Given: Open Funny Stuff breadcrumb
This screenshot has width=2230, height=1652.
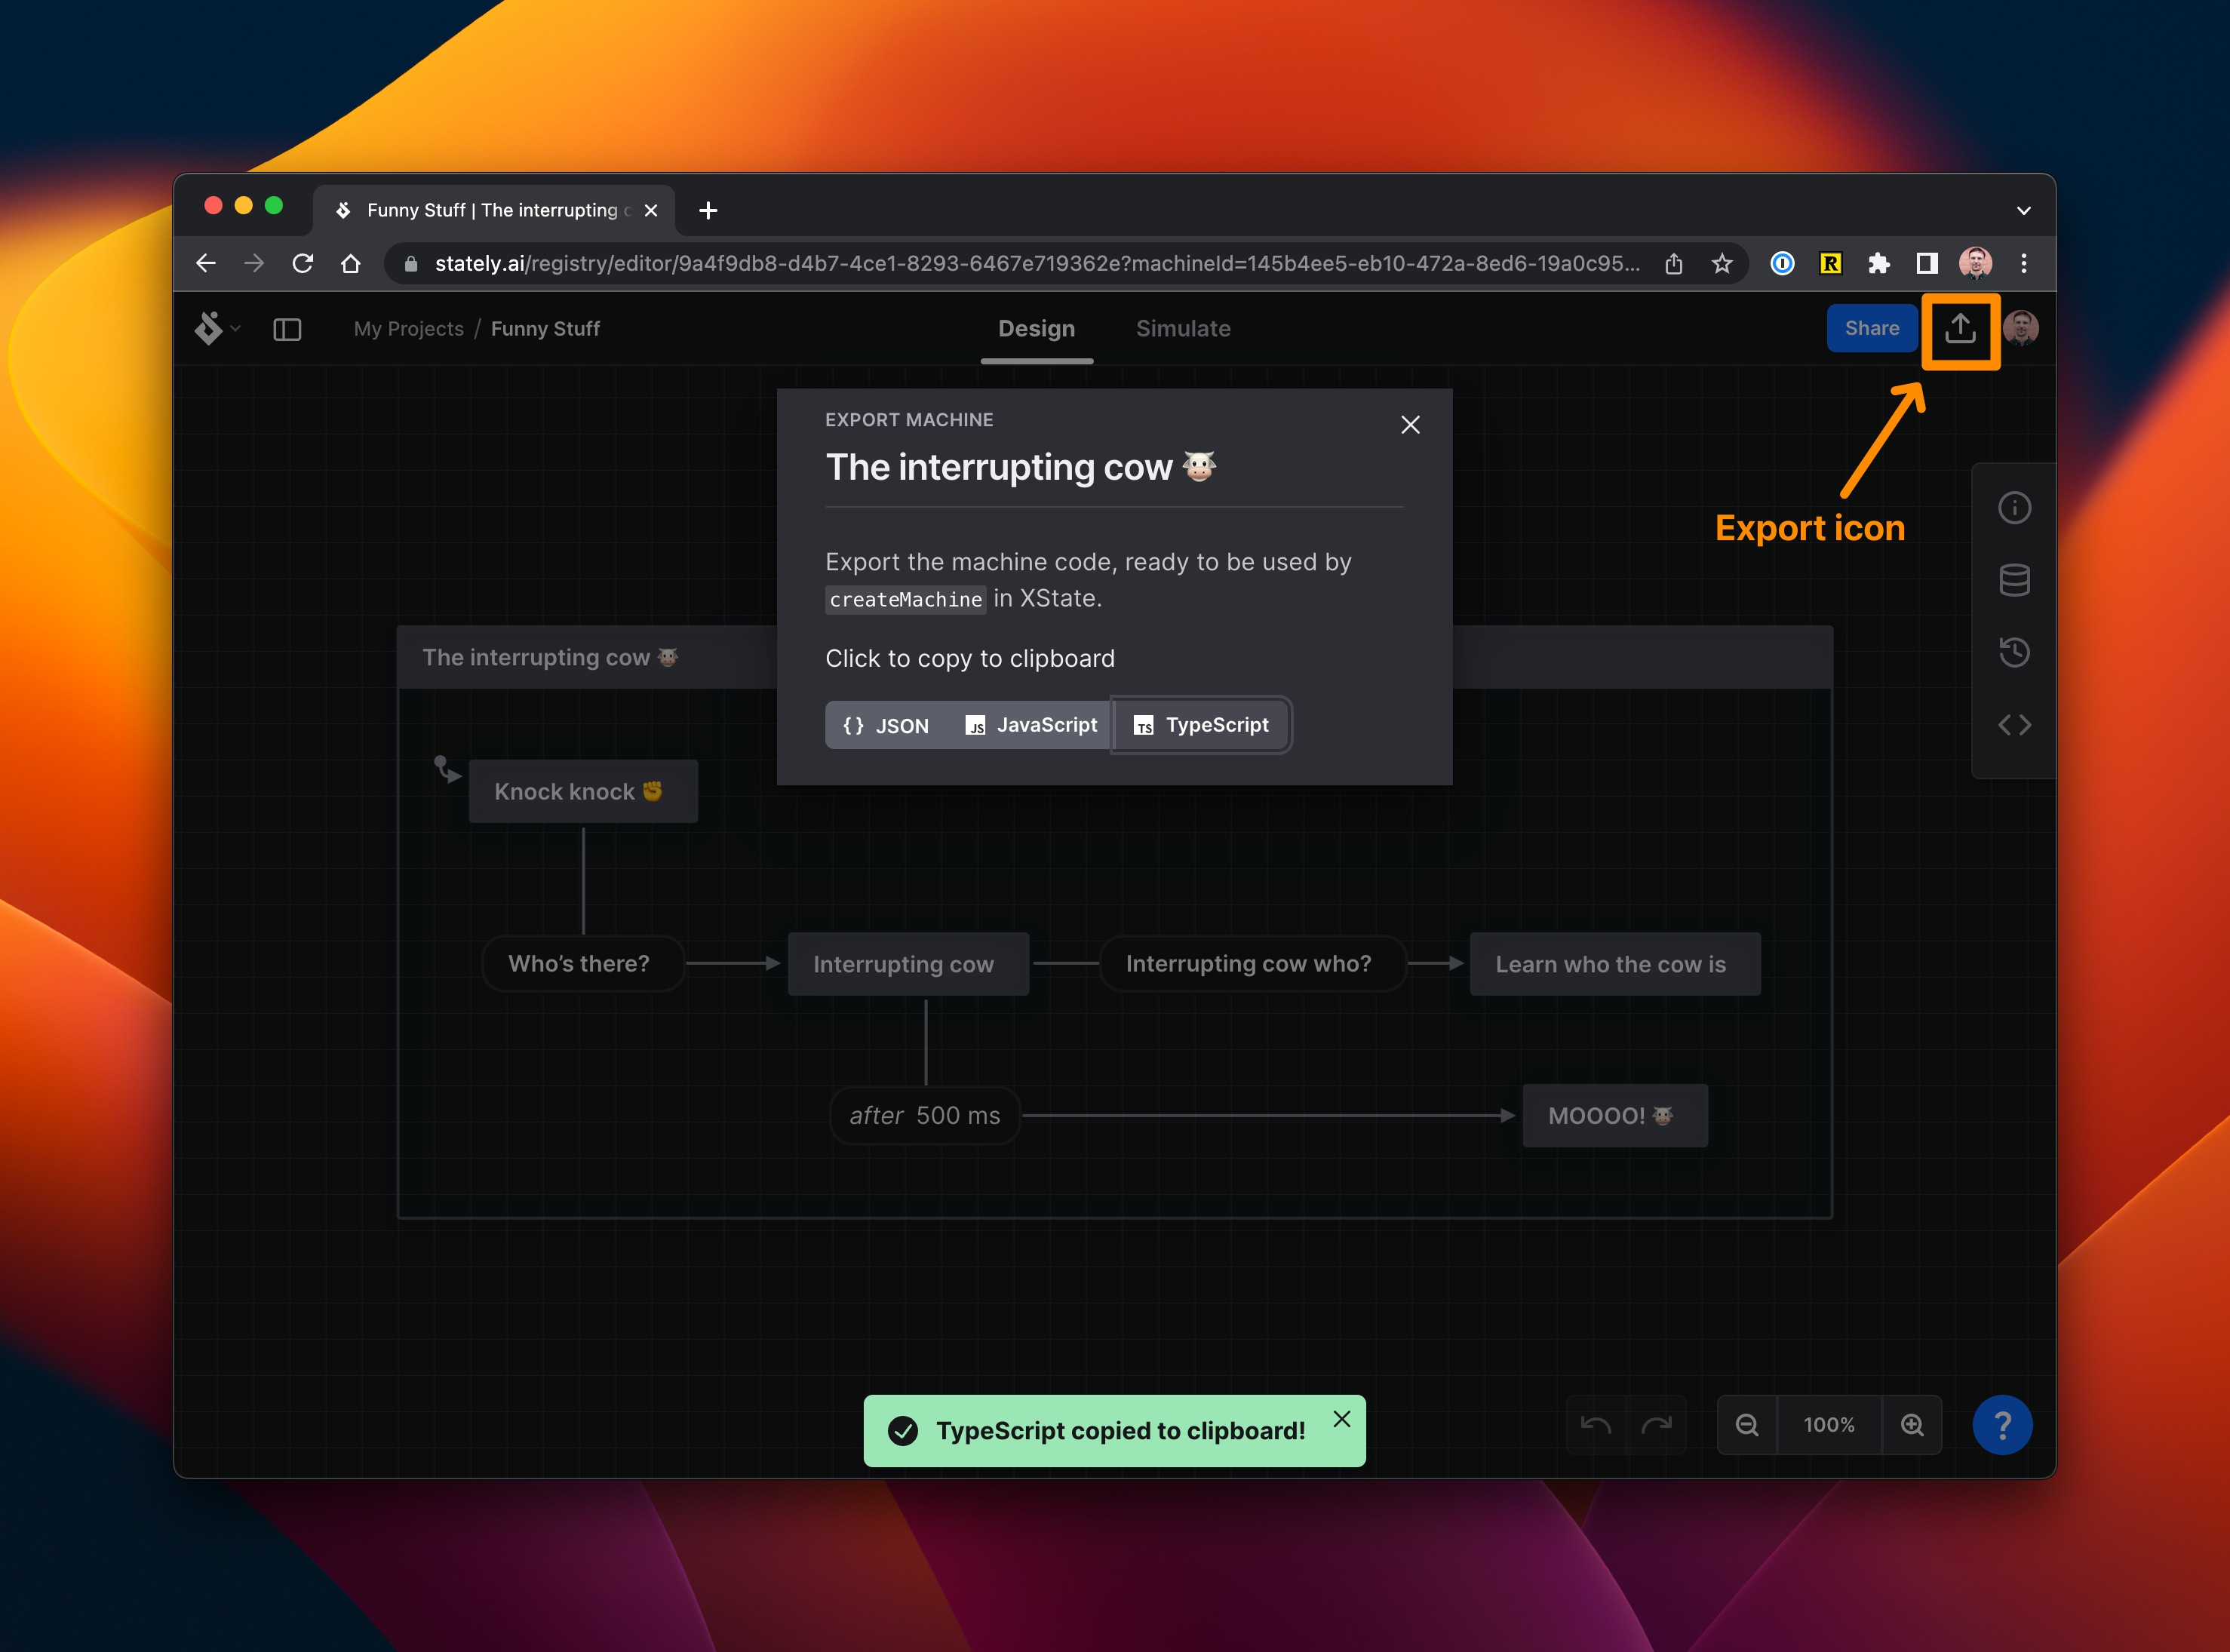Looking at the screenshot, I should tap(545, 329).
